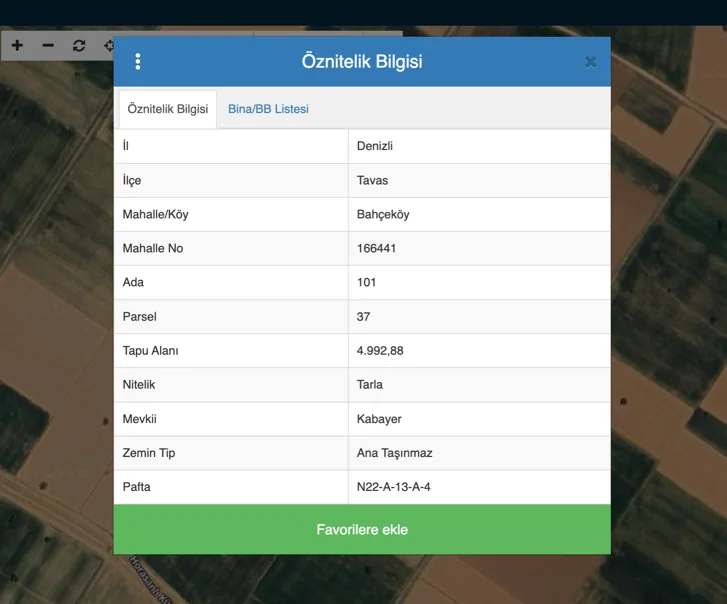Click the Zemin Tip value Ana Taşınmaz
Image resolution: width=727 pixels, height=604 pixels.
(395, 453)
